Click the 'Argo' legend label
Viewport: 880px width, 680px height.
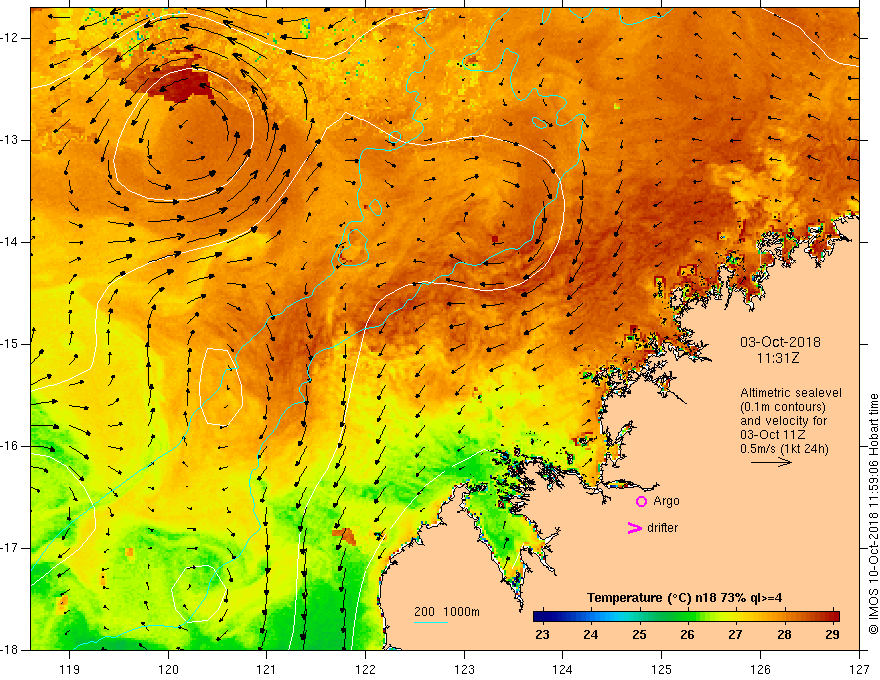click(x=666, y=501)
